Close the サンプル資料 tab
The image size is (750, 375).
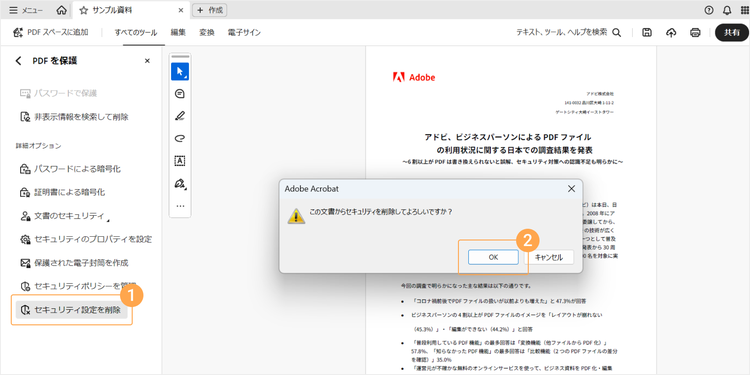point(181,10)
